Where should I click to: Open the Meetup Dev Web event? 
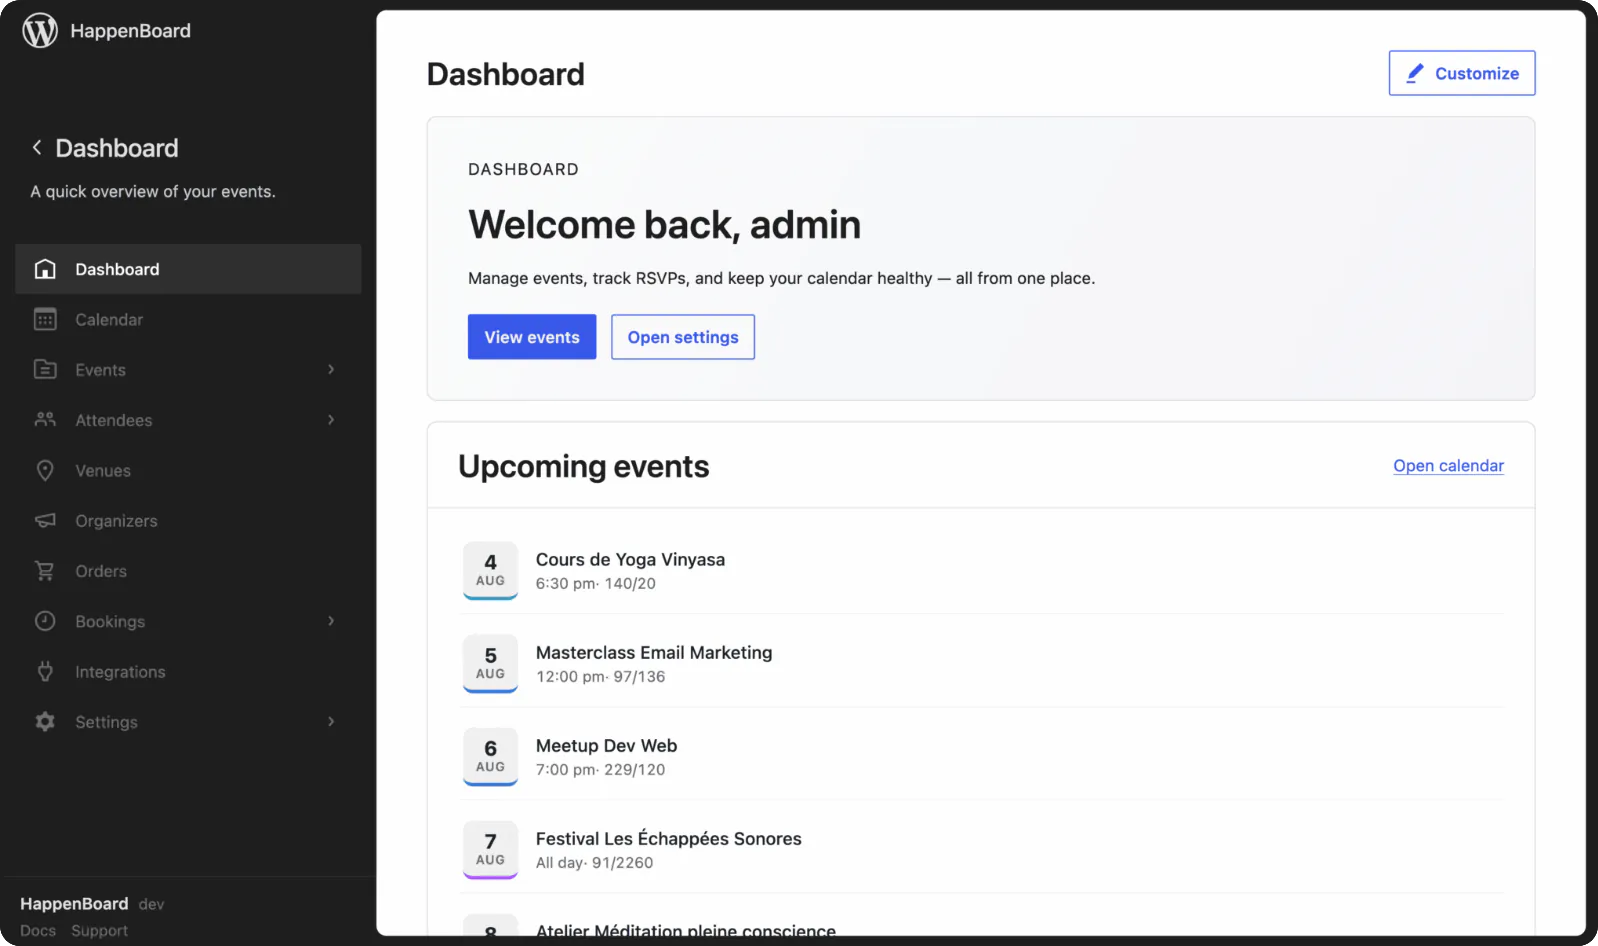point(606,746)
